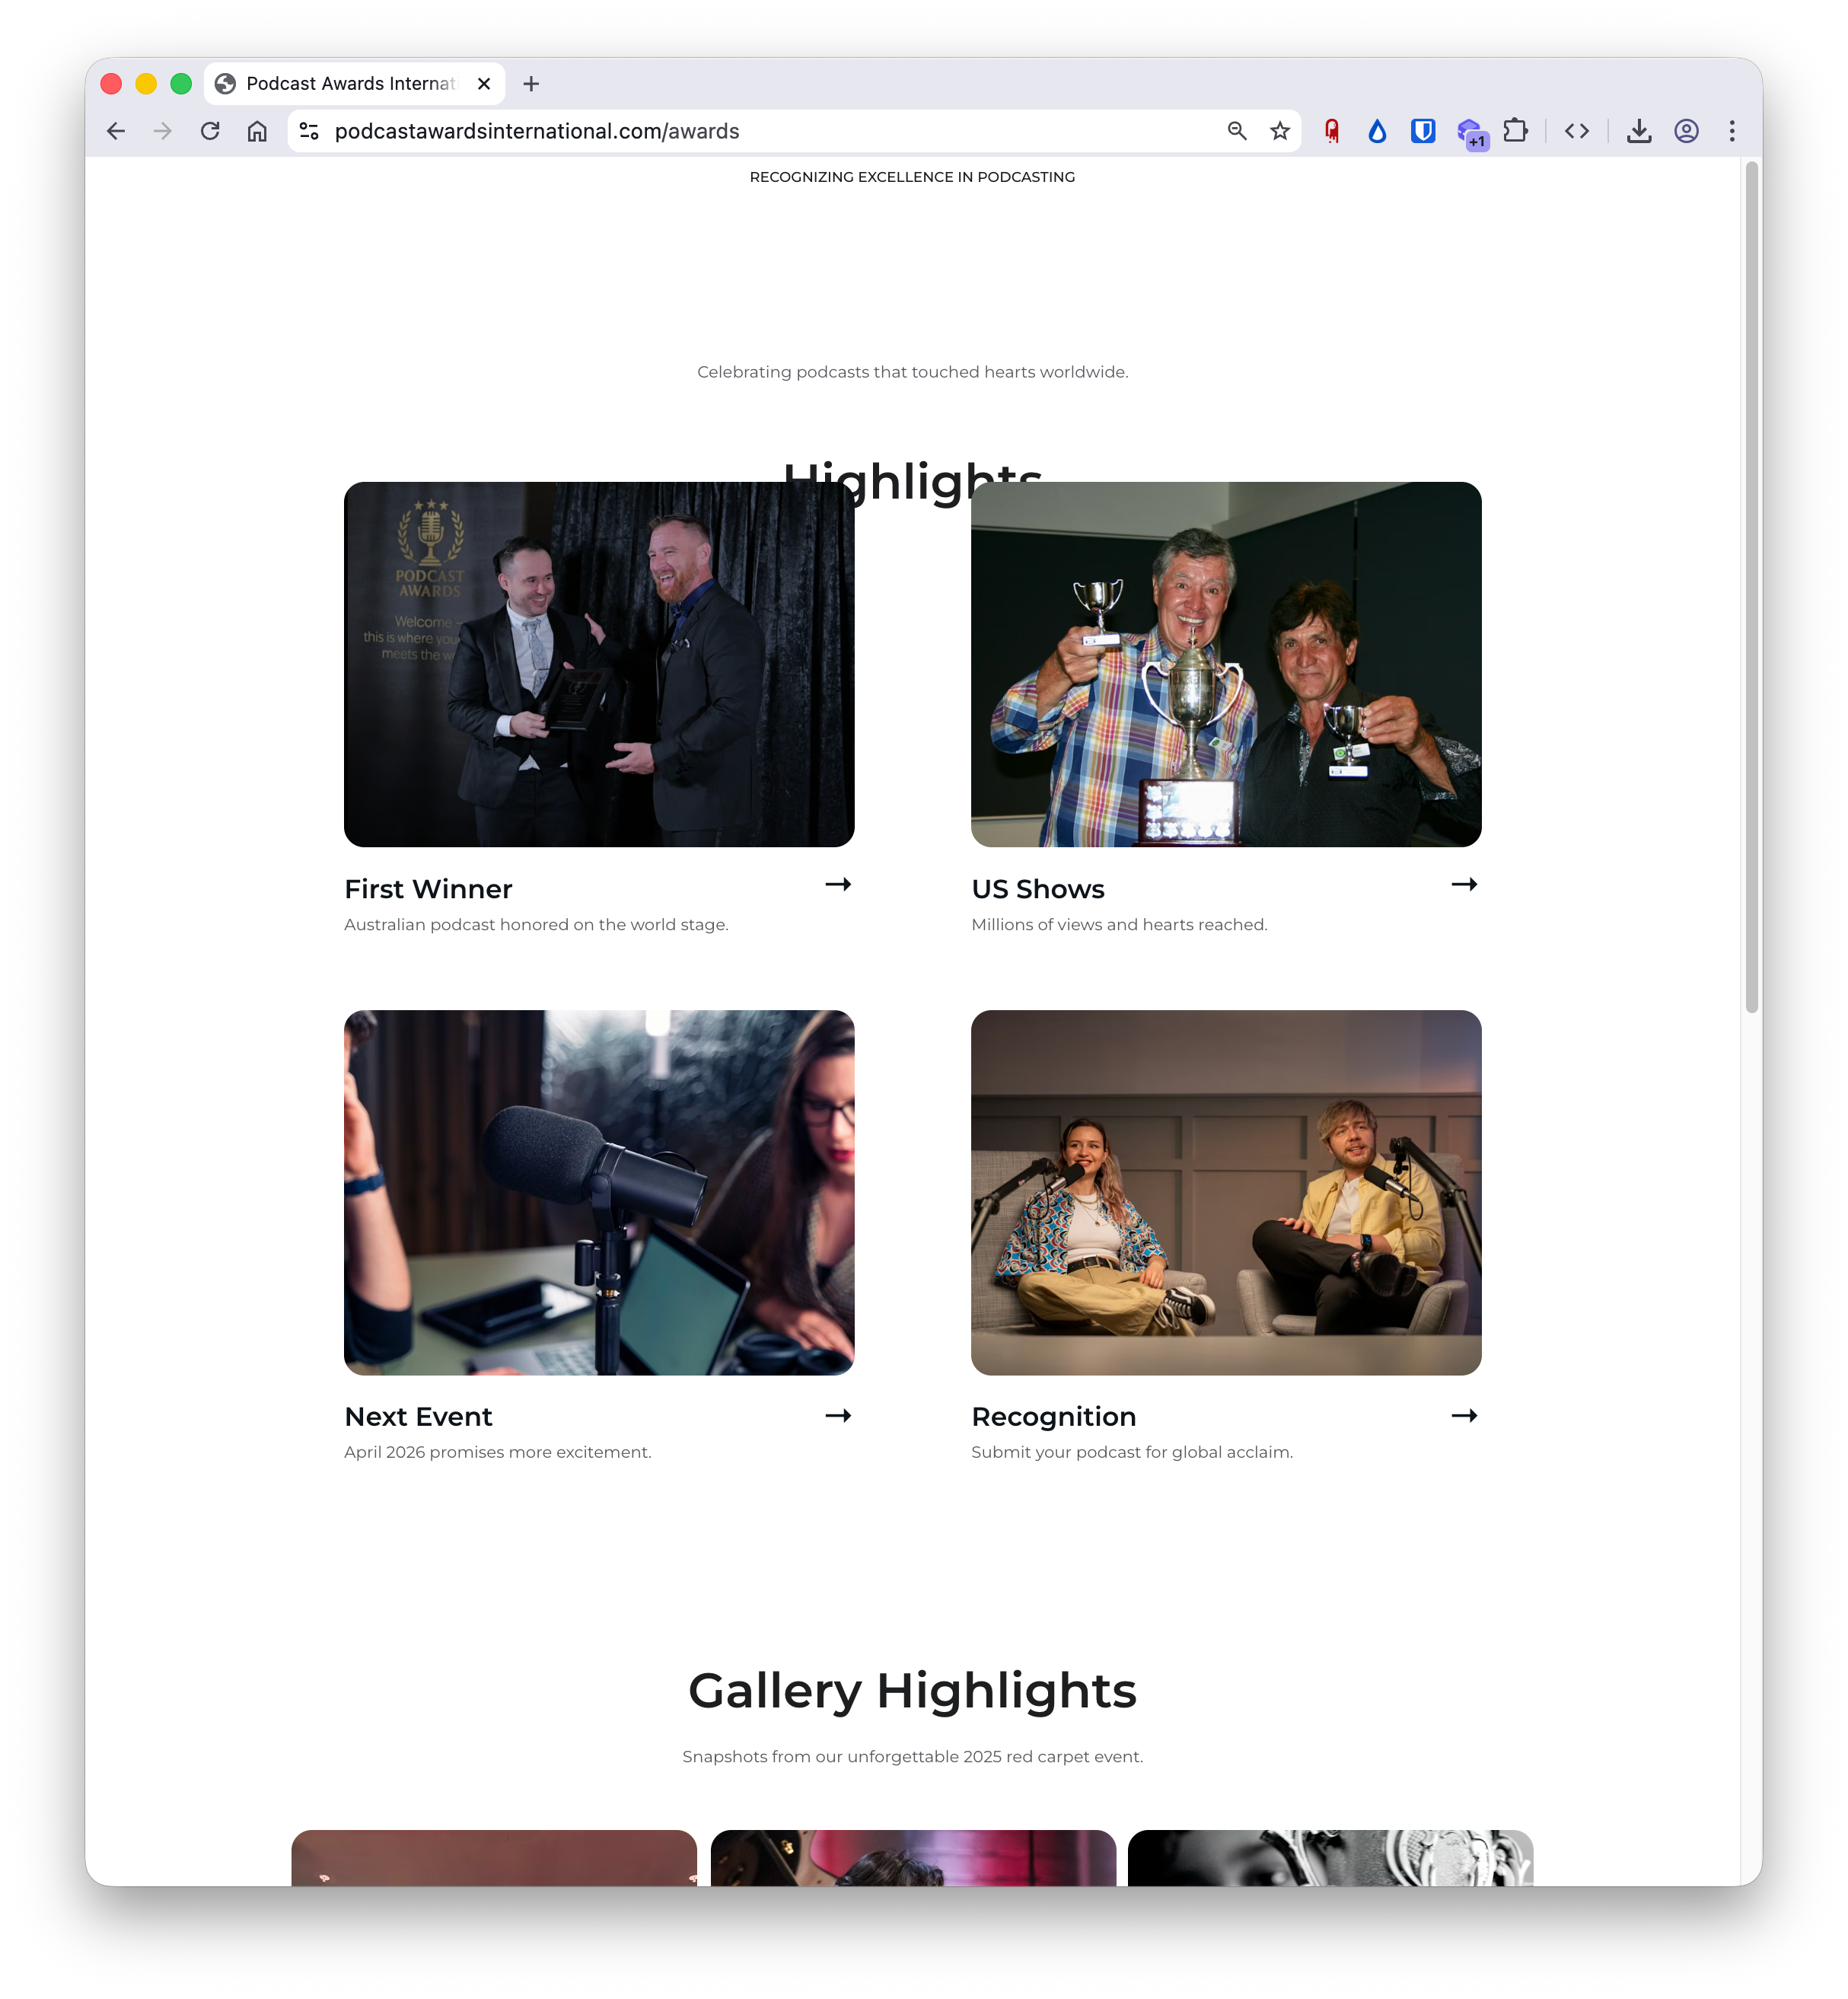Open a new browser tab
Image resolution: width=1848 pixels, height=1999 pixels.
pos(531,84)
